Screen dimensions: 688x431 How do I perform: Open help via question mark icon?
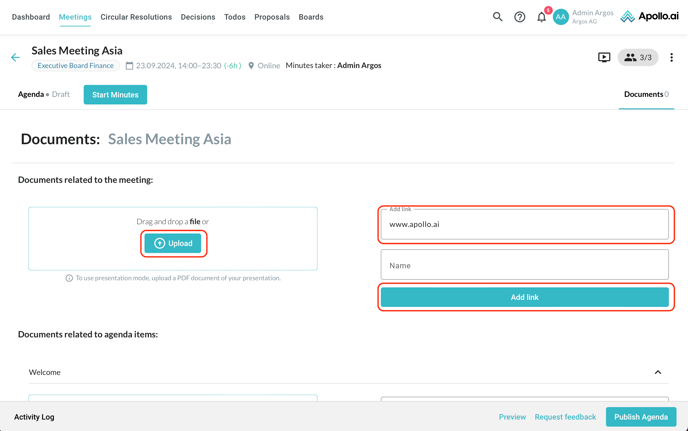tap(519, 17)
